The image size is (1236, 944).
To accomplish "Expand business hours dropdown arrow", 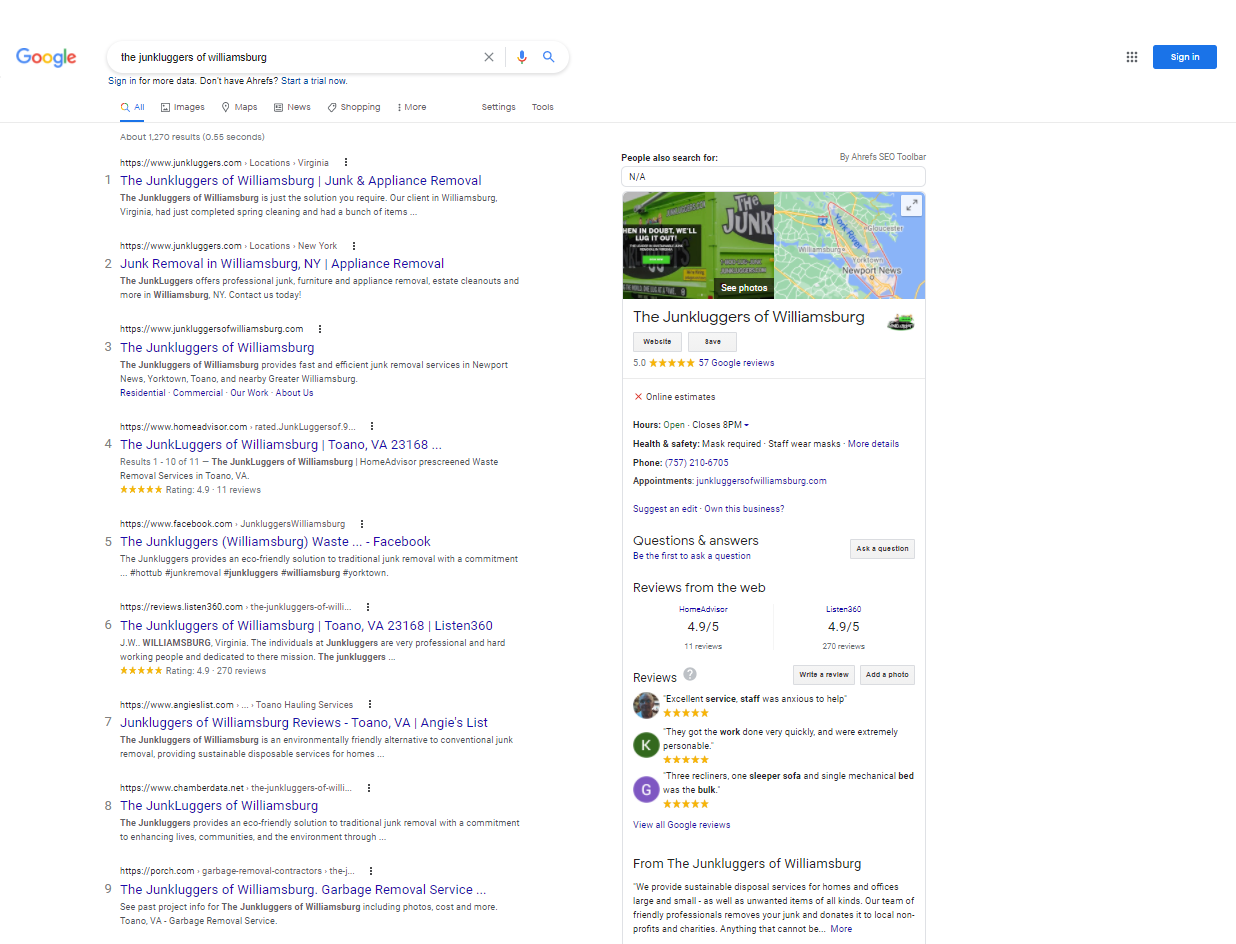I will click(x=746, y=426).
